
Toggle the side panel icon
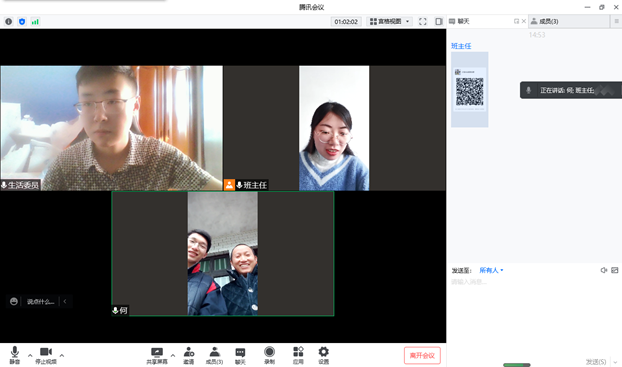tap(438, 21)
